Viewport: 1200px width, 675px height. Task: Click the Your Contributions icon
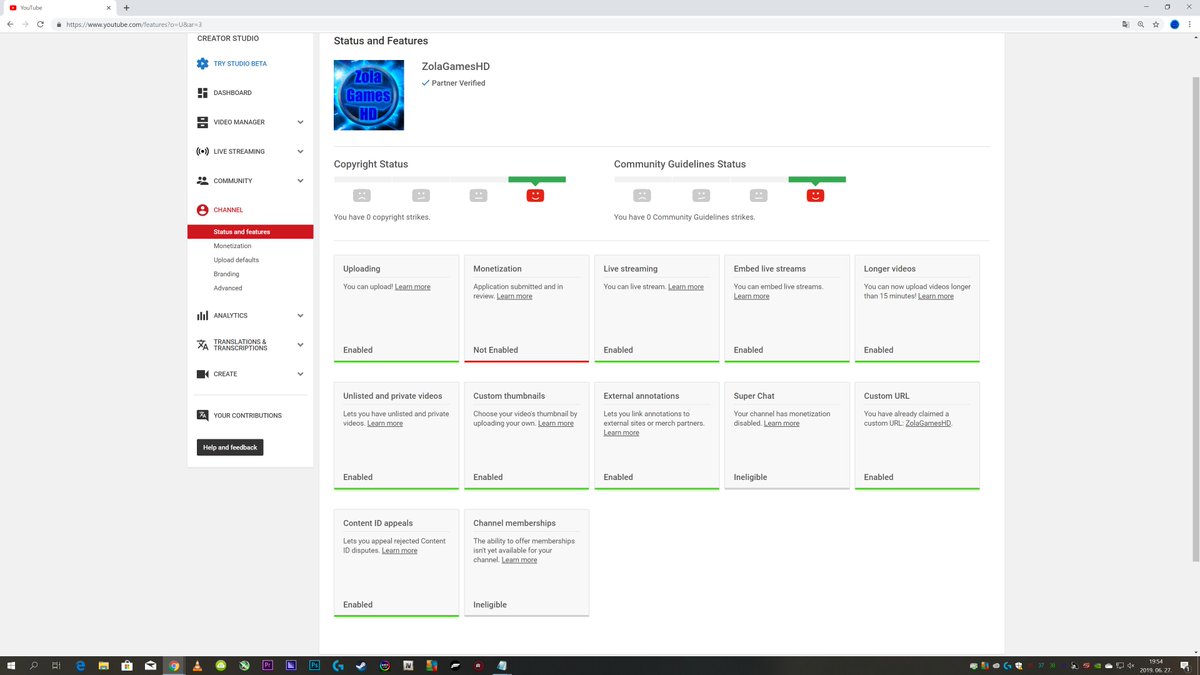click(x=203, y=415)
